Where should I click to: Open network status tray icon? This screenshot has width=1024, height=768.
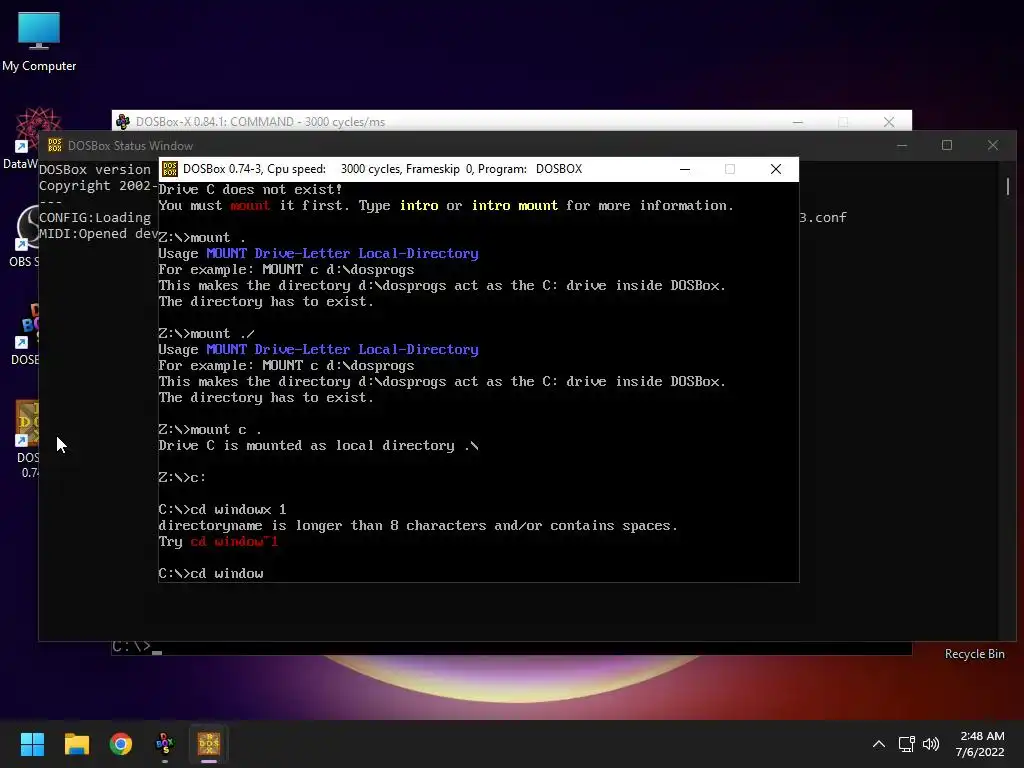pyautogui.click(x=906, y=744)
